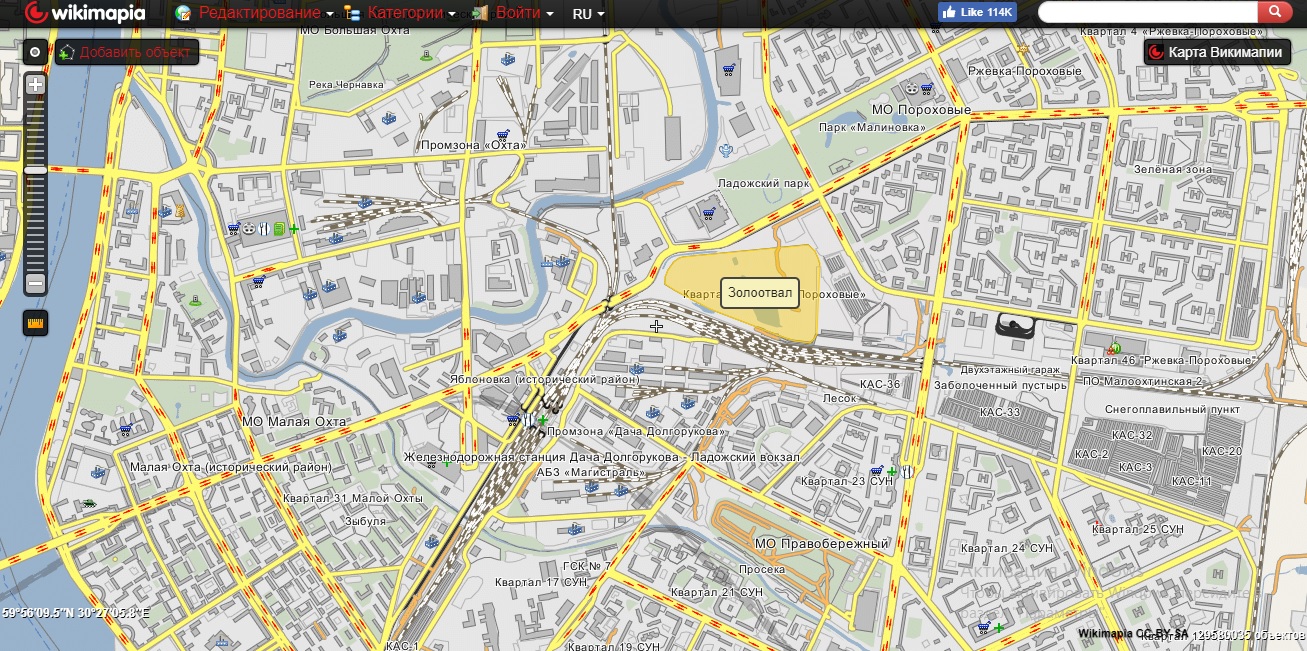Viewport: 1307px width, 651px height.
Task: Expand the Категории dropdown
Action: tap(400, 13)
